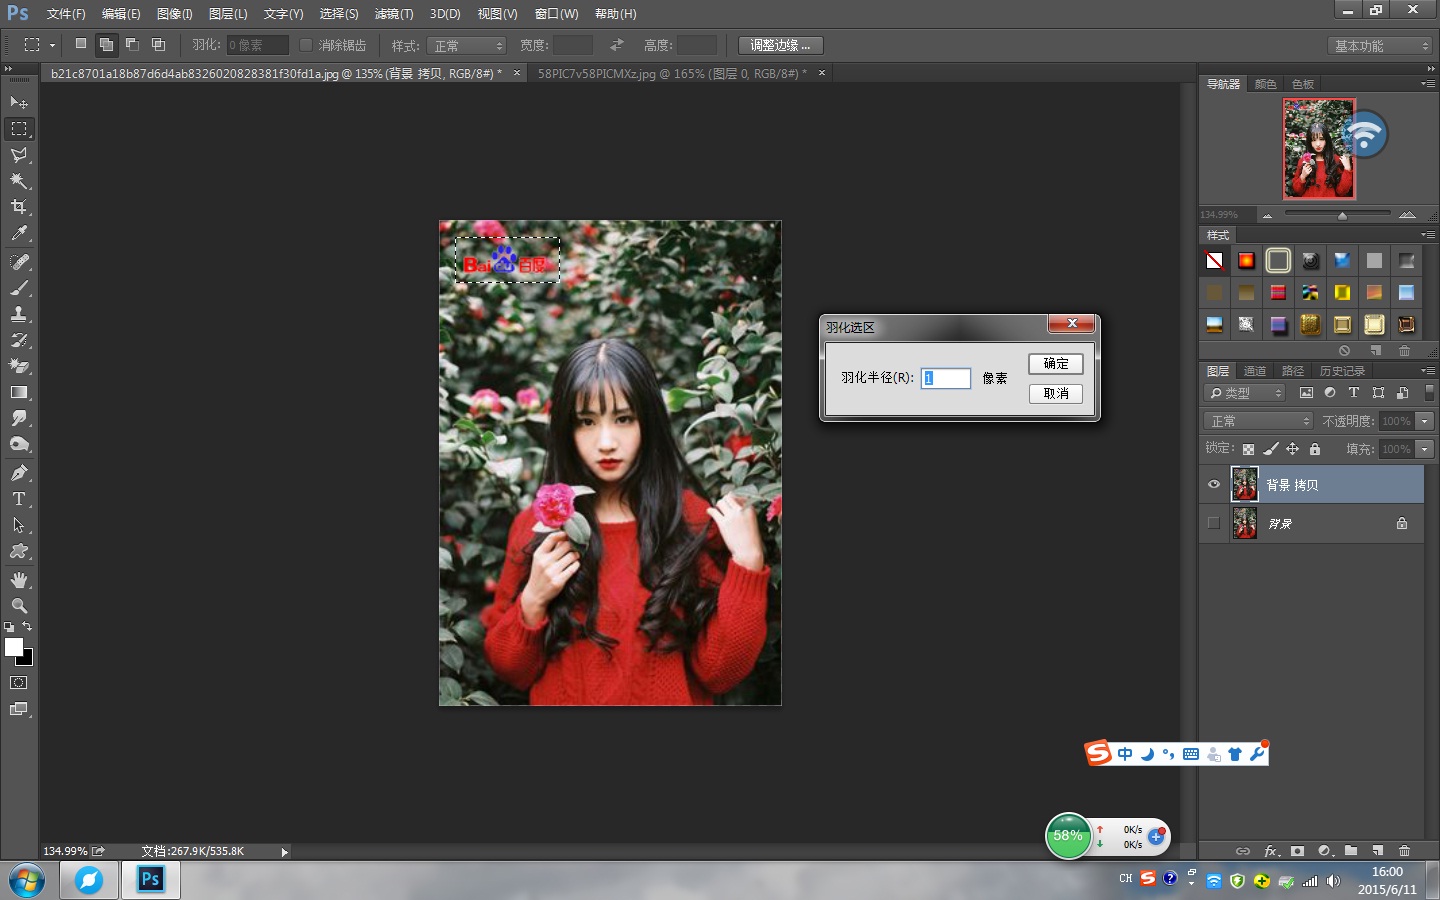Open the 选择(S) menu
Image resolution: width=1440 pixels, height=900 pixels.
[x=338, y=14]
